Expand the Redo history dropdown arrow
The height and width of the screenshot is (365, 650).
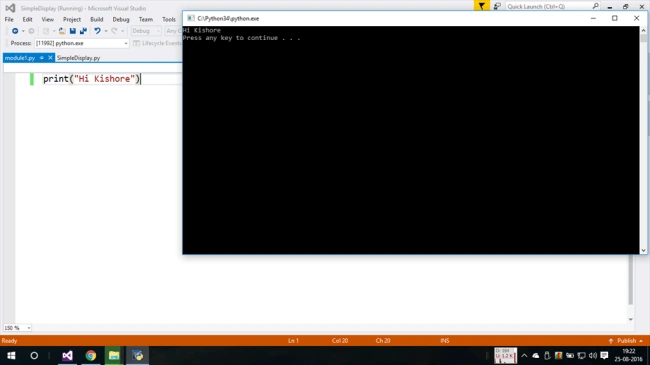click(122, 31)
